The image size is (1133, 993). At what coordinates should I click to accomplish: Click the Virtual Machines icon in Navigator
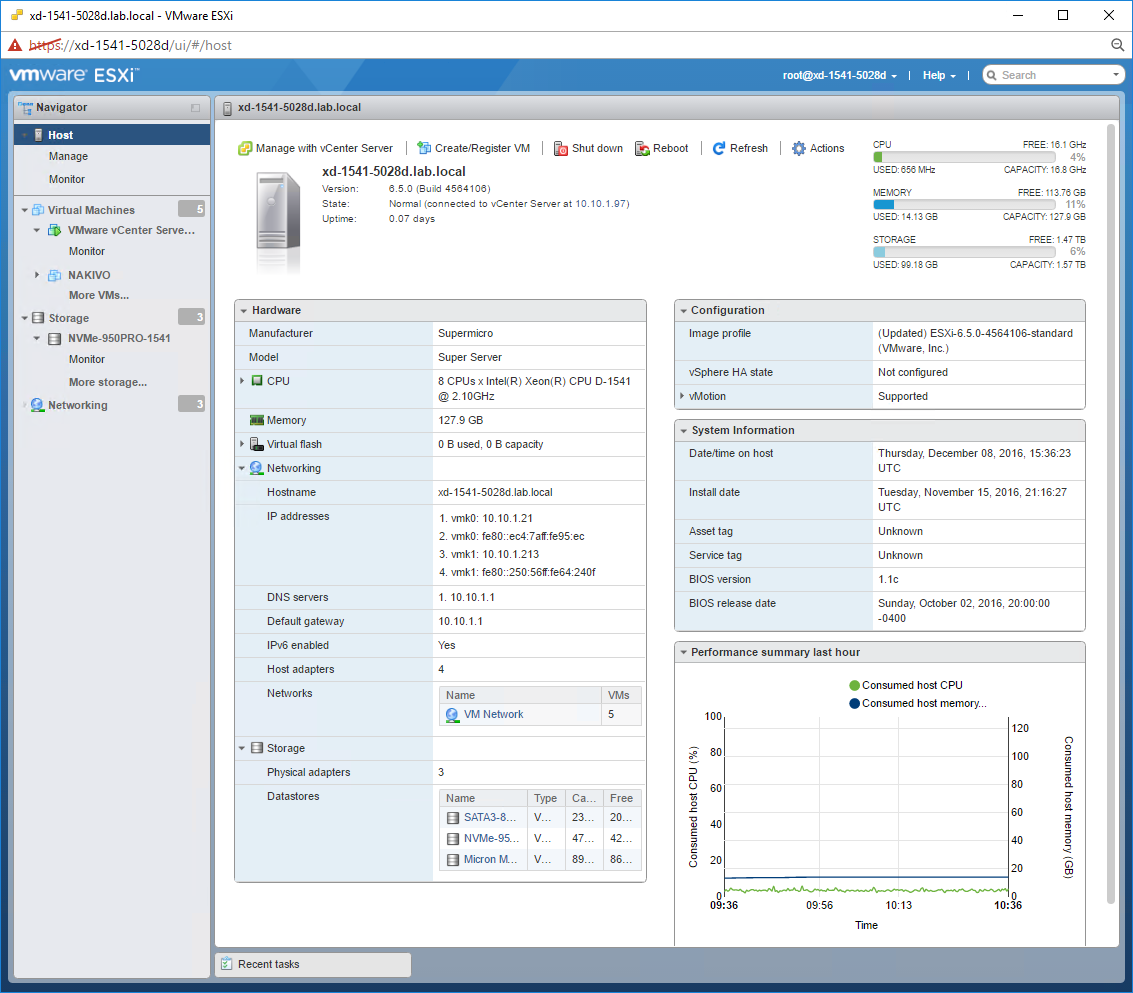coord(38,210)
